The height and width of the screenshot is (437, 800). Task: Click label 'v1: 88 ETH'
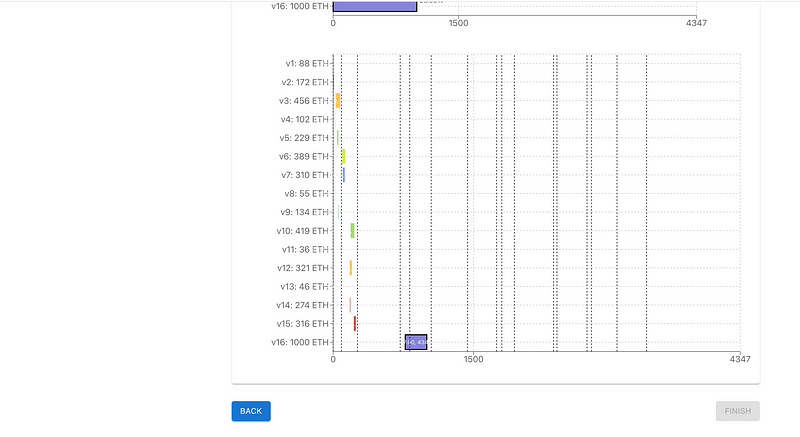click(x=307, y=64)
